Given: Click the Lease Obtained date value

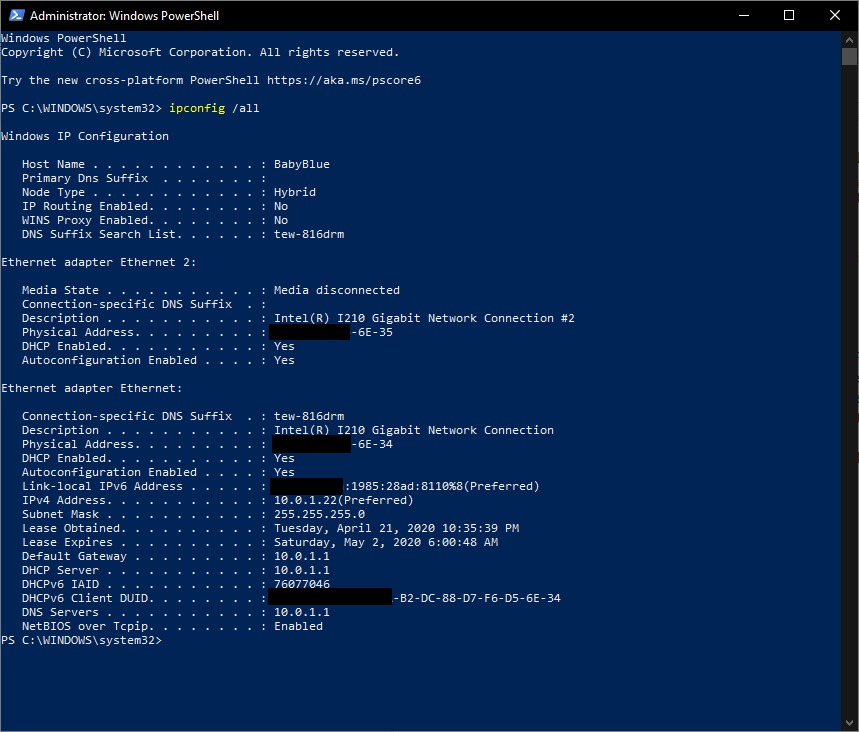Looking at the screenshot, I should 396,528.
